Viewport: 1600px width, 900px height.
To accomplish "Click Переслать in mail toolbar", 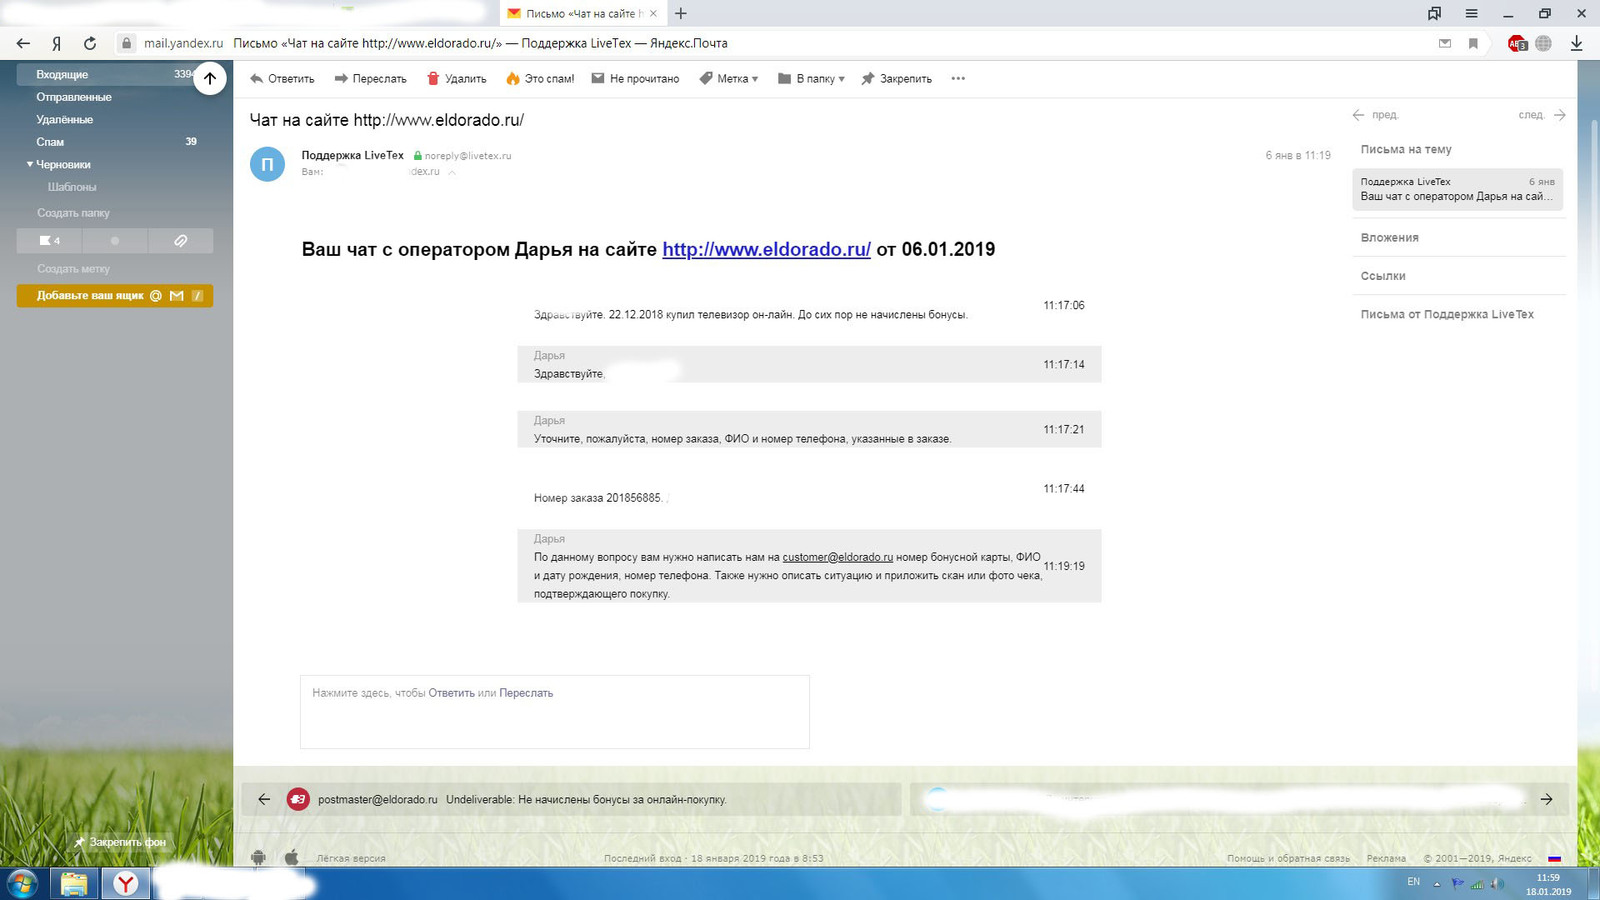I will pos(370,78).
